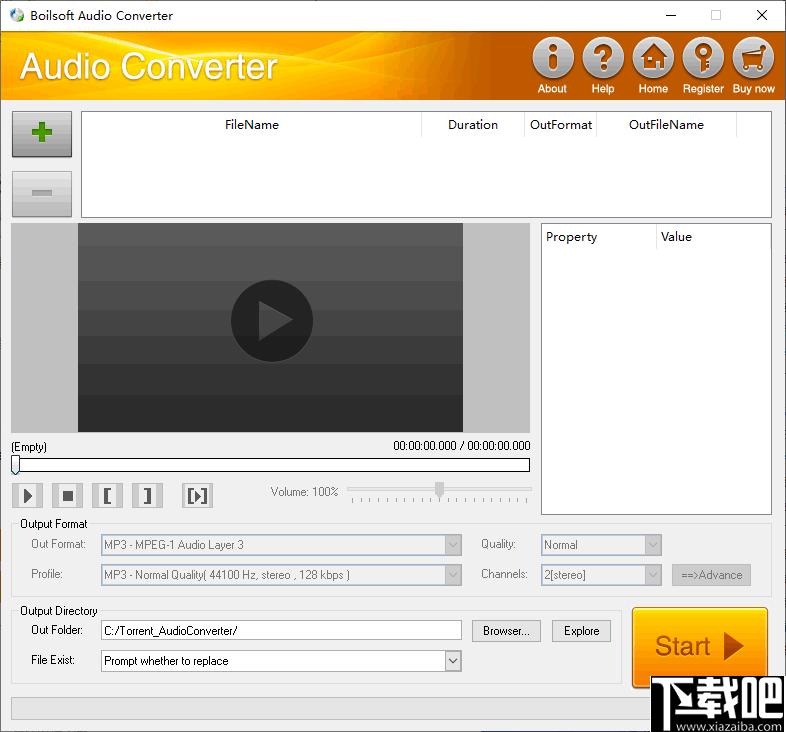Screen dimensions: 786x732
Task: Click the OutFormat column header
Action: click(x=561, y=125)
